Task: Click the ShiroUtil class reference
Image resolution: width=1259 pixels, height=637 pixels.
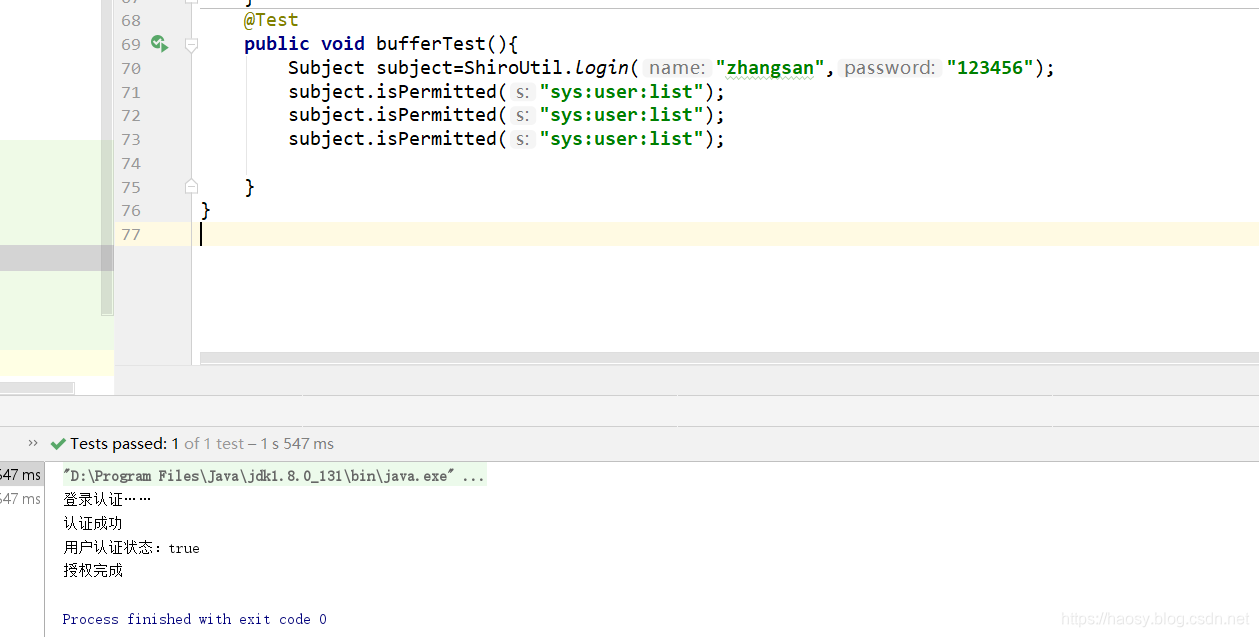Action: click(x=514, y=68)
